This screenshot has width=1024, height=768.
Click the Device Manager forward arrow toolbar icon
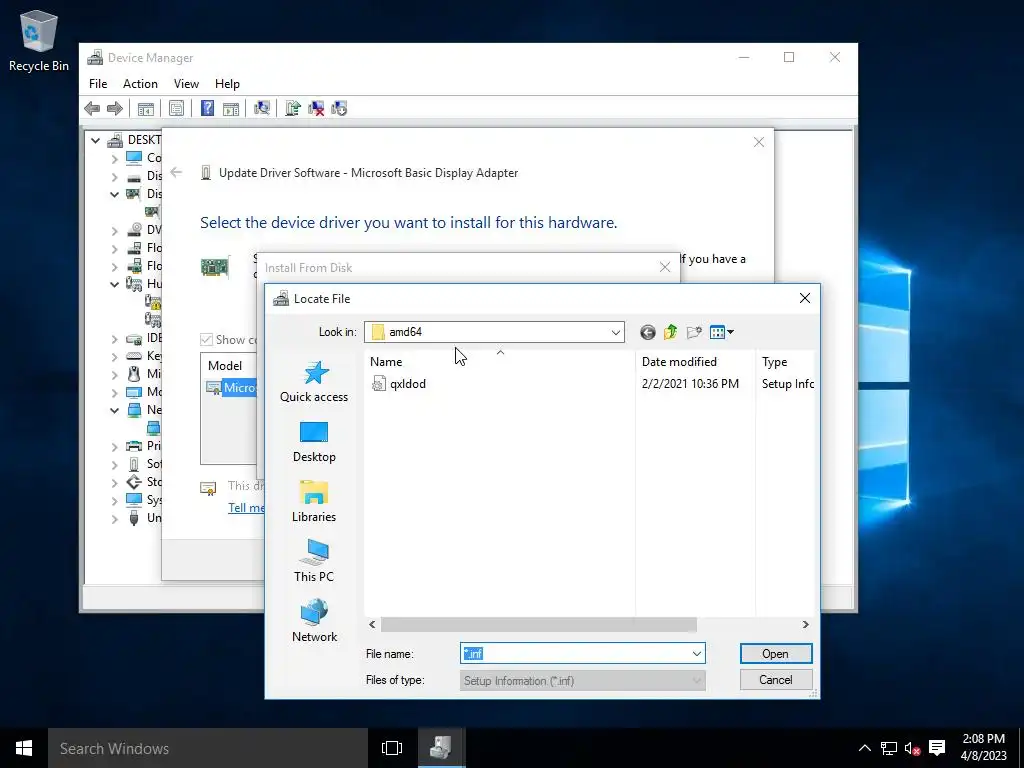point(115,108)
